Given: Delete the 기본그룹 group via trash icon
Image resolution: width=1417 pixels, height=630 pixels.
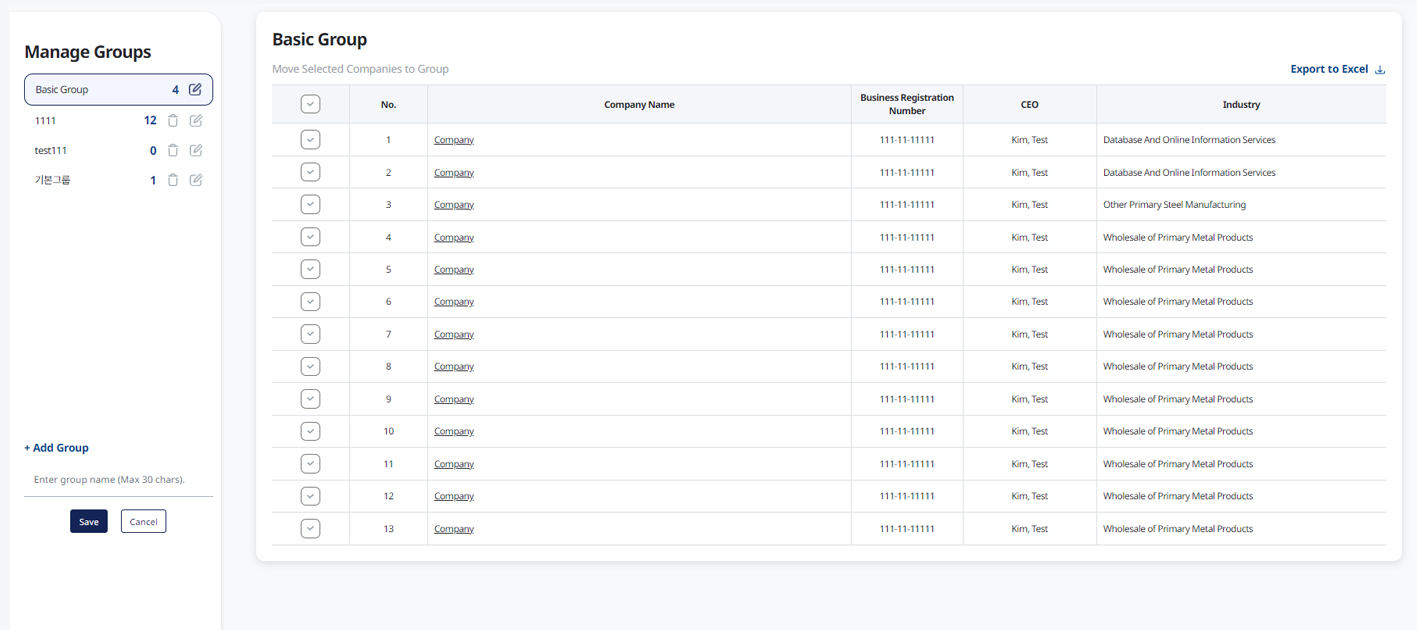Looking at the screenshot, I should click(173, 181).
